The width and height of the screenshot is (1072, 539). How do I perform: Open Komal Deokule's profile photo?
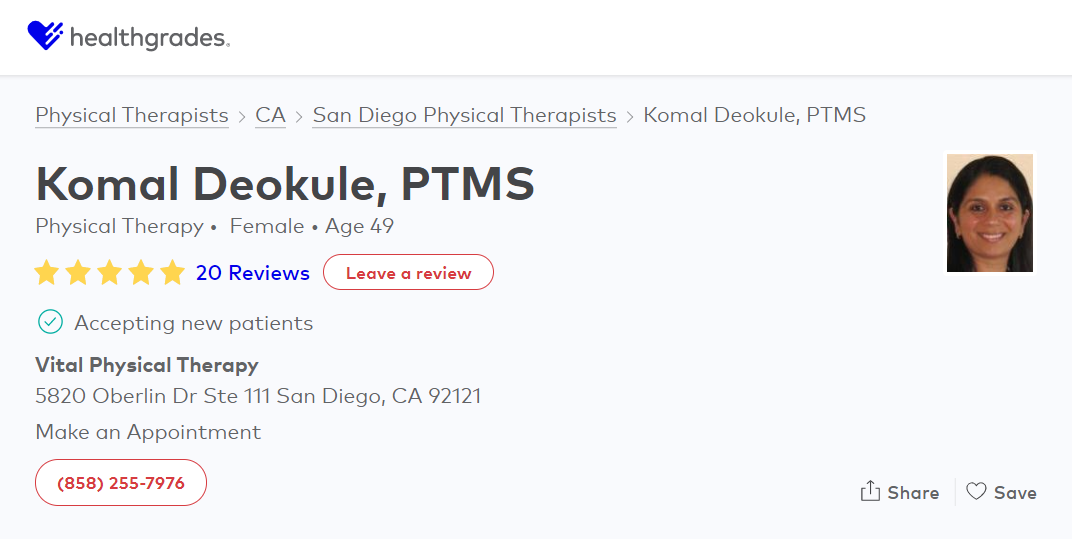[989, 213]
